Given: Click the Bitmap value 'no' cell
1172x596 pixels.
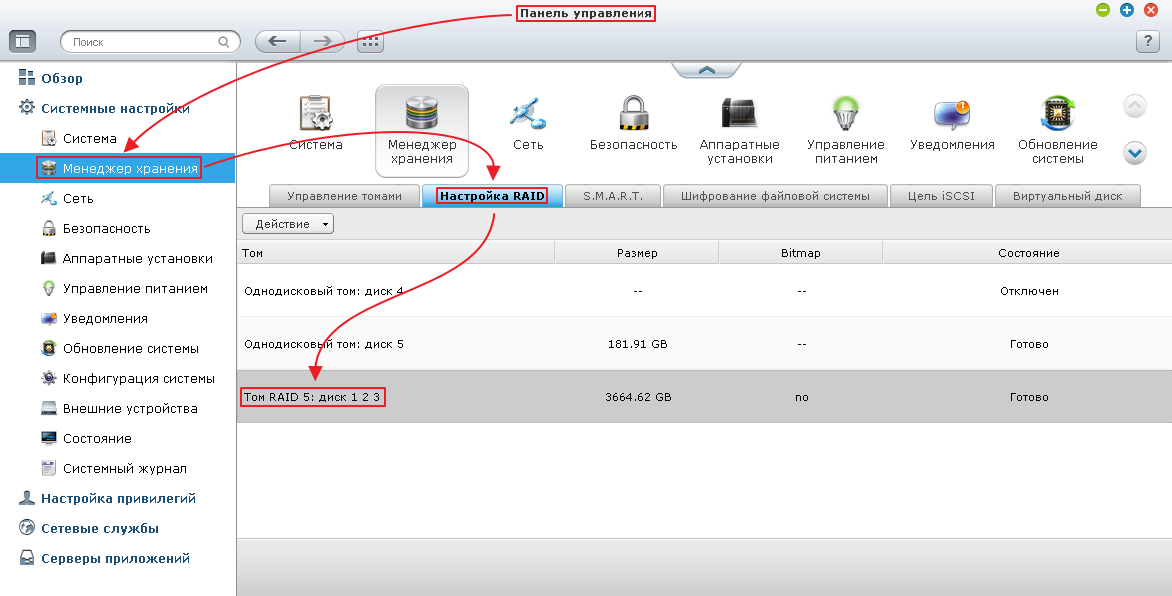Looking at the screenshot, I should (x=801, y=397).
